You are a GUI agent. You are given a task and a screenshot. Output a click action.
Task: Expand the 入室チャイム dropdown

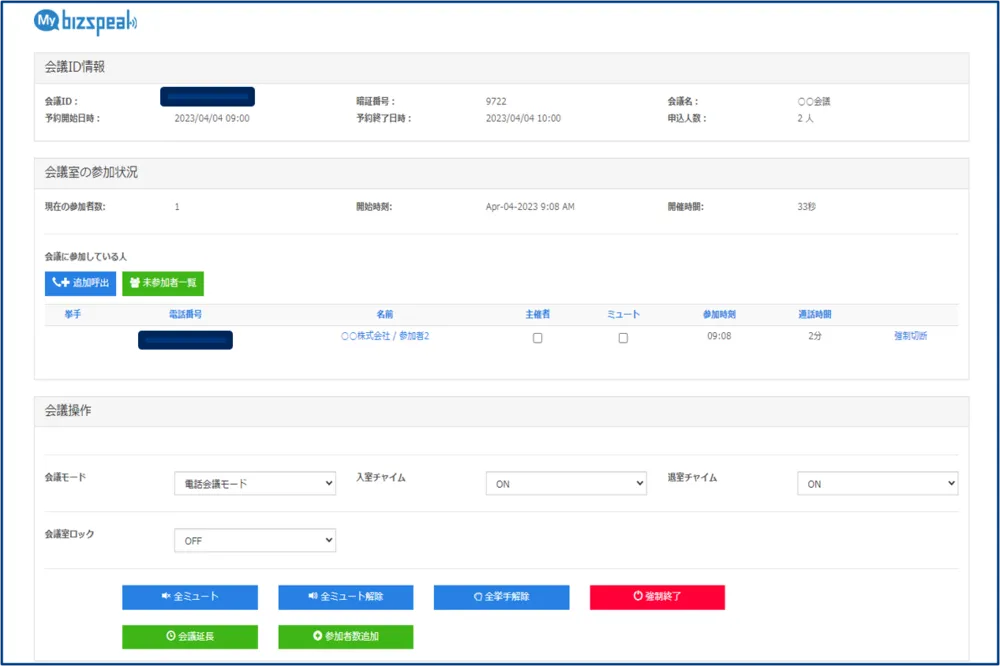point(566,484)
